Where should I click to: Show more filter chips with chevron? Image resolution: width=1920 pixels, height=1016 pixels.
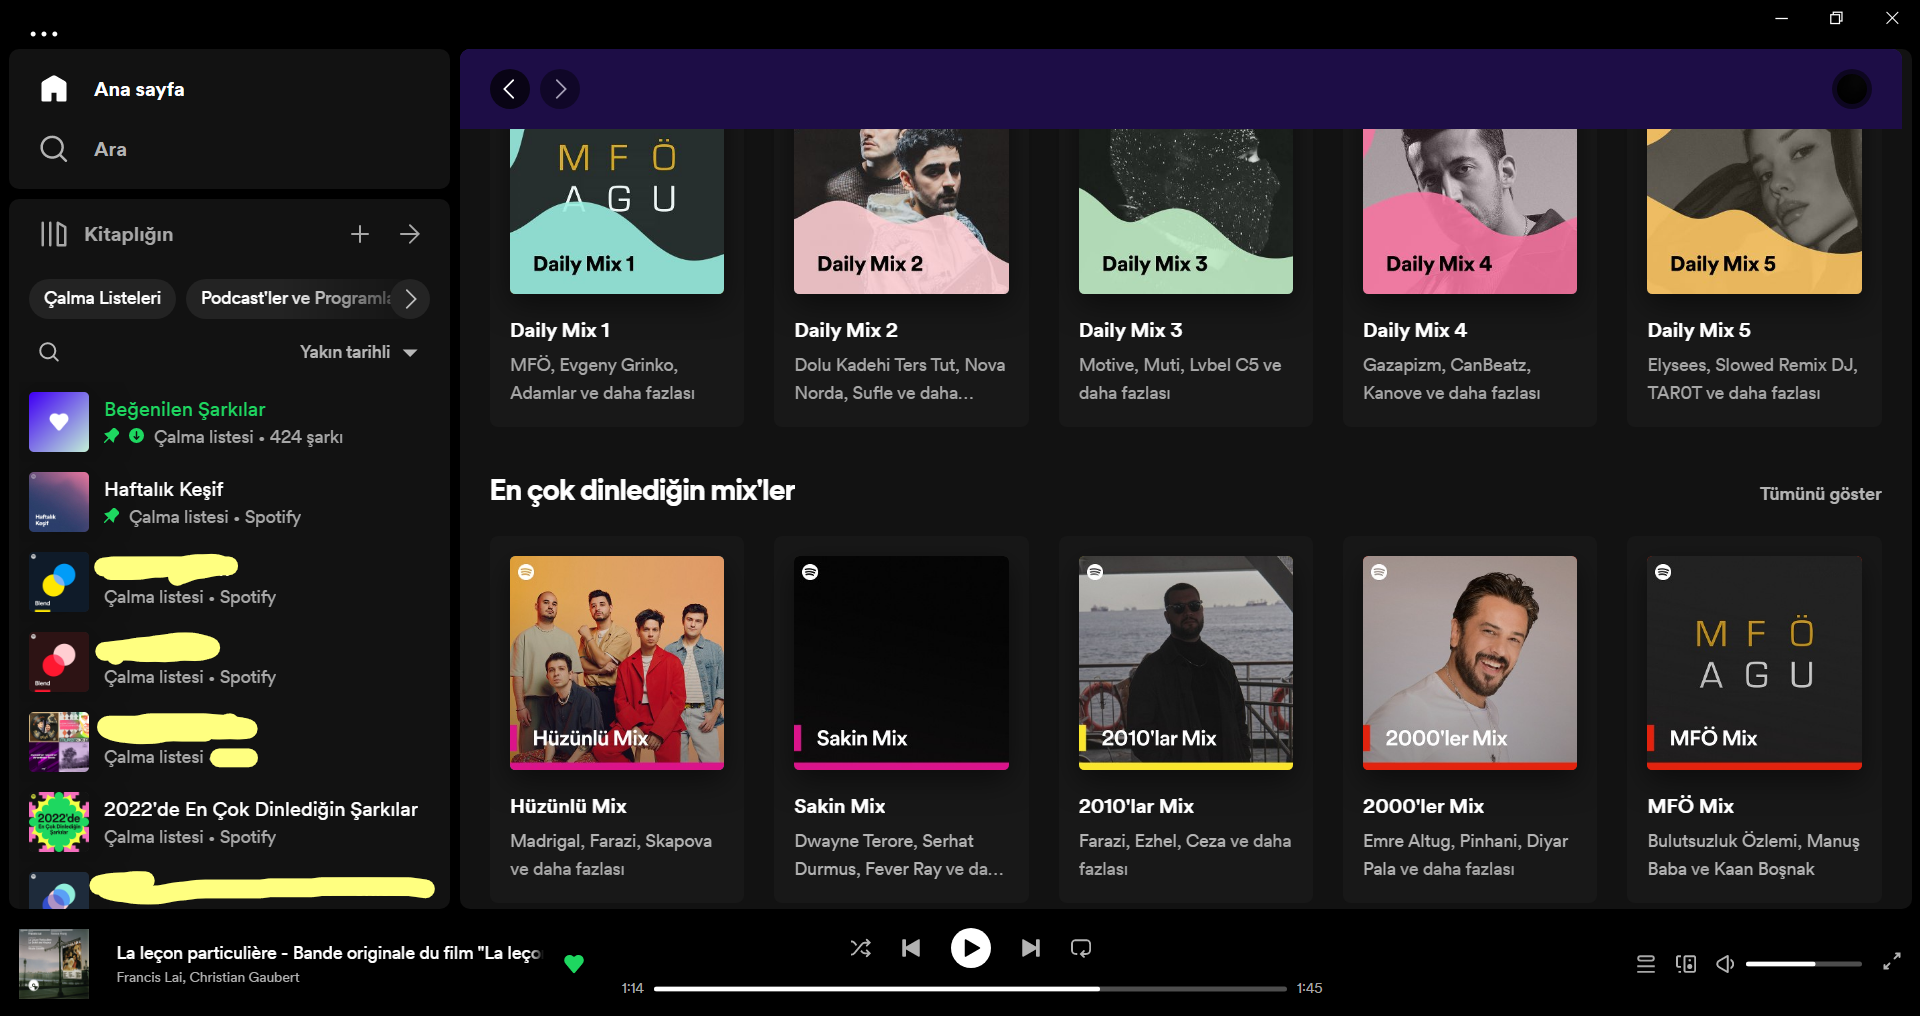[410, 299]
